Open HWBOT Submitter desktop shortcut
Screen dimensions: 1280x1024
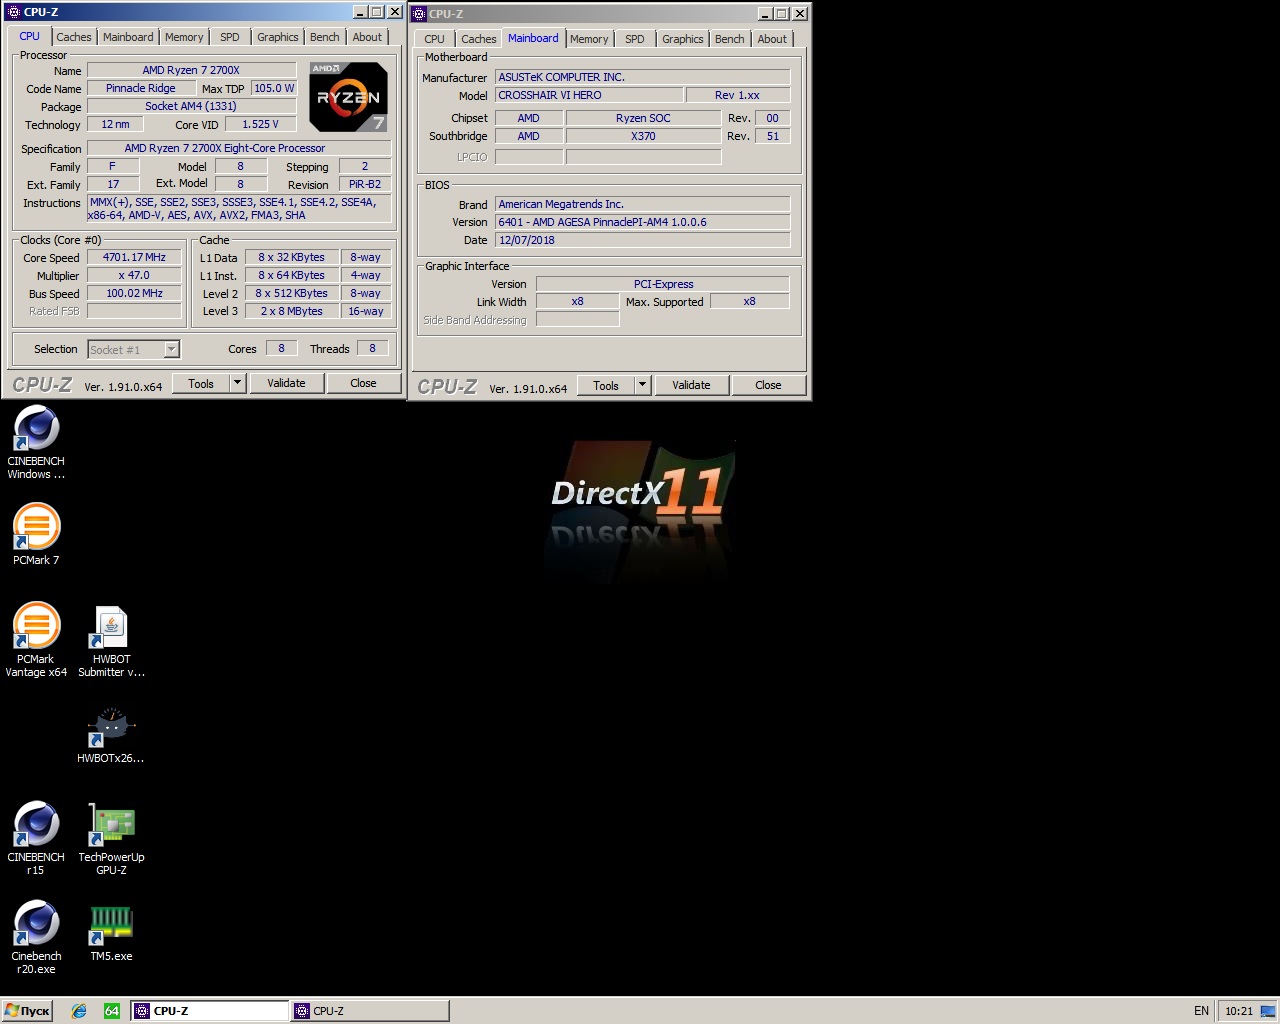pos(111,640)
